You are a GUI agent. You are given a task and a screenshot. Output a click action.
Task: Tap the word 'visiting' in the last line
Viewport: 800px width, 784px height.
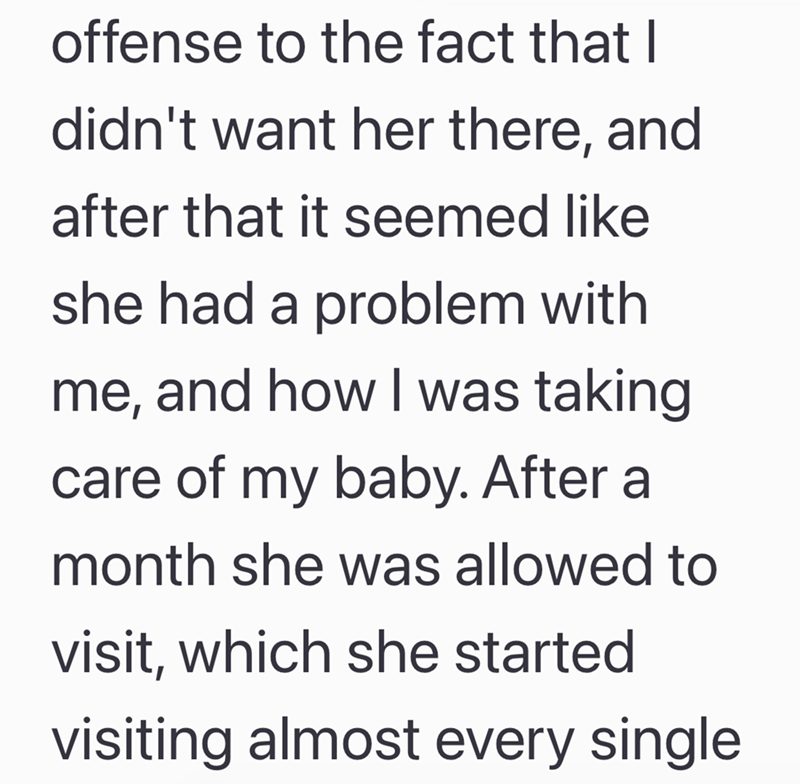[x=142, y=743]
